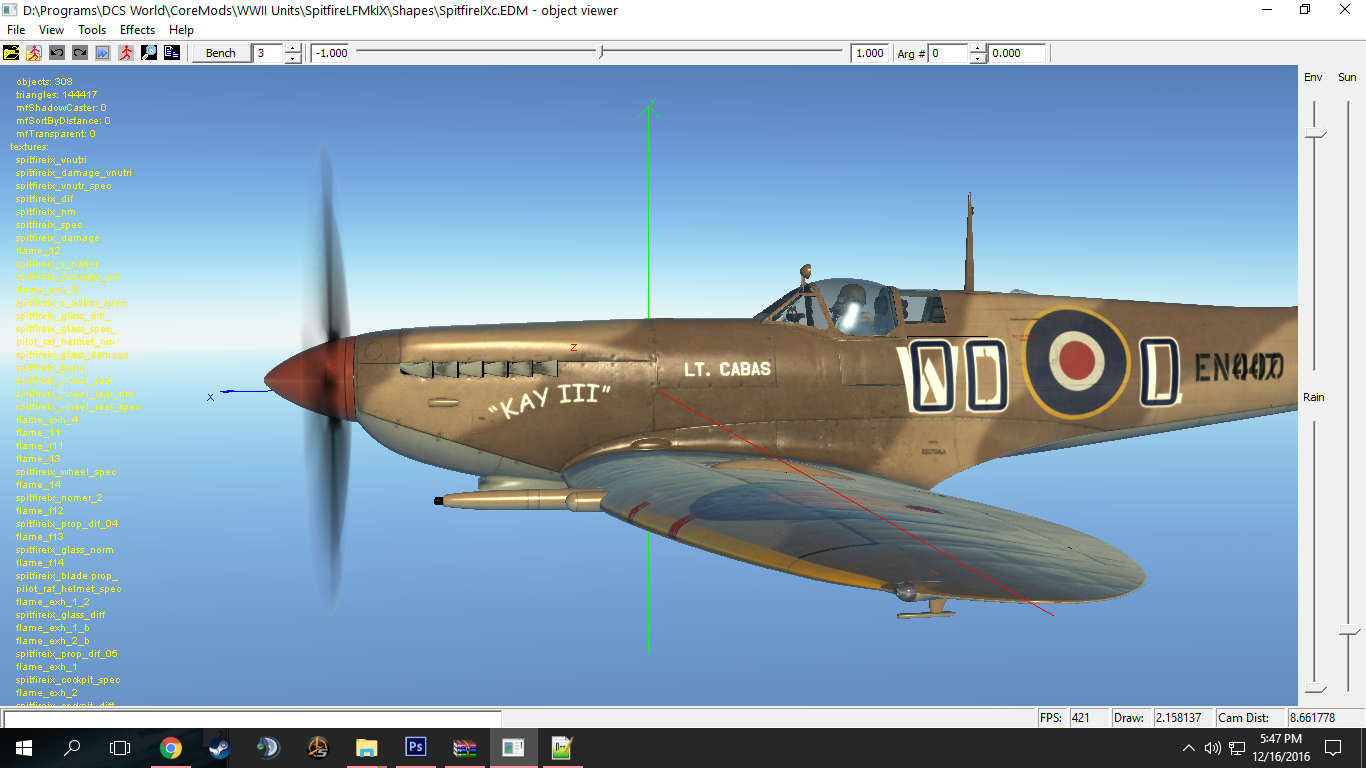Open Windows search from the taskbar
Viewport: 1366px width, 768px height.
click(72, 748)
